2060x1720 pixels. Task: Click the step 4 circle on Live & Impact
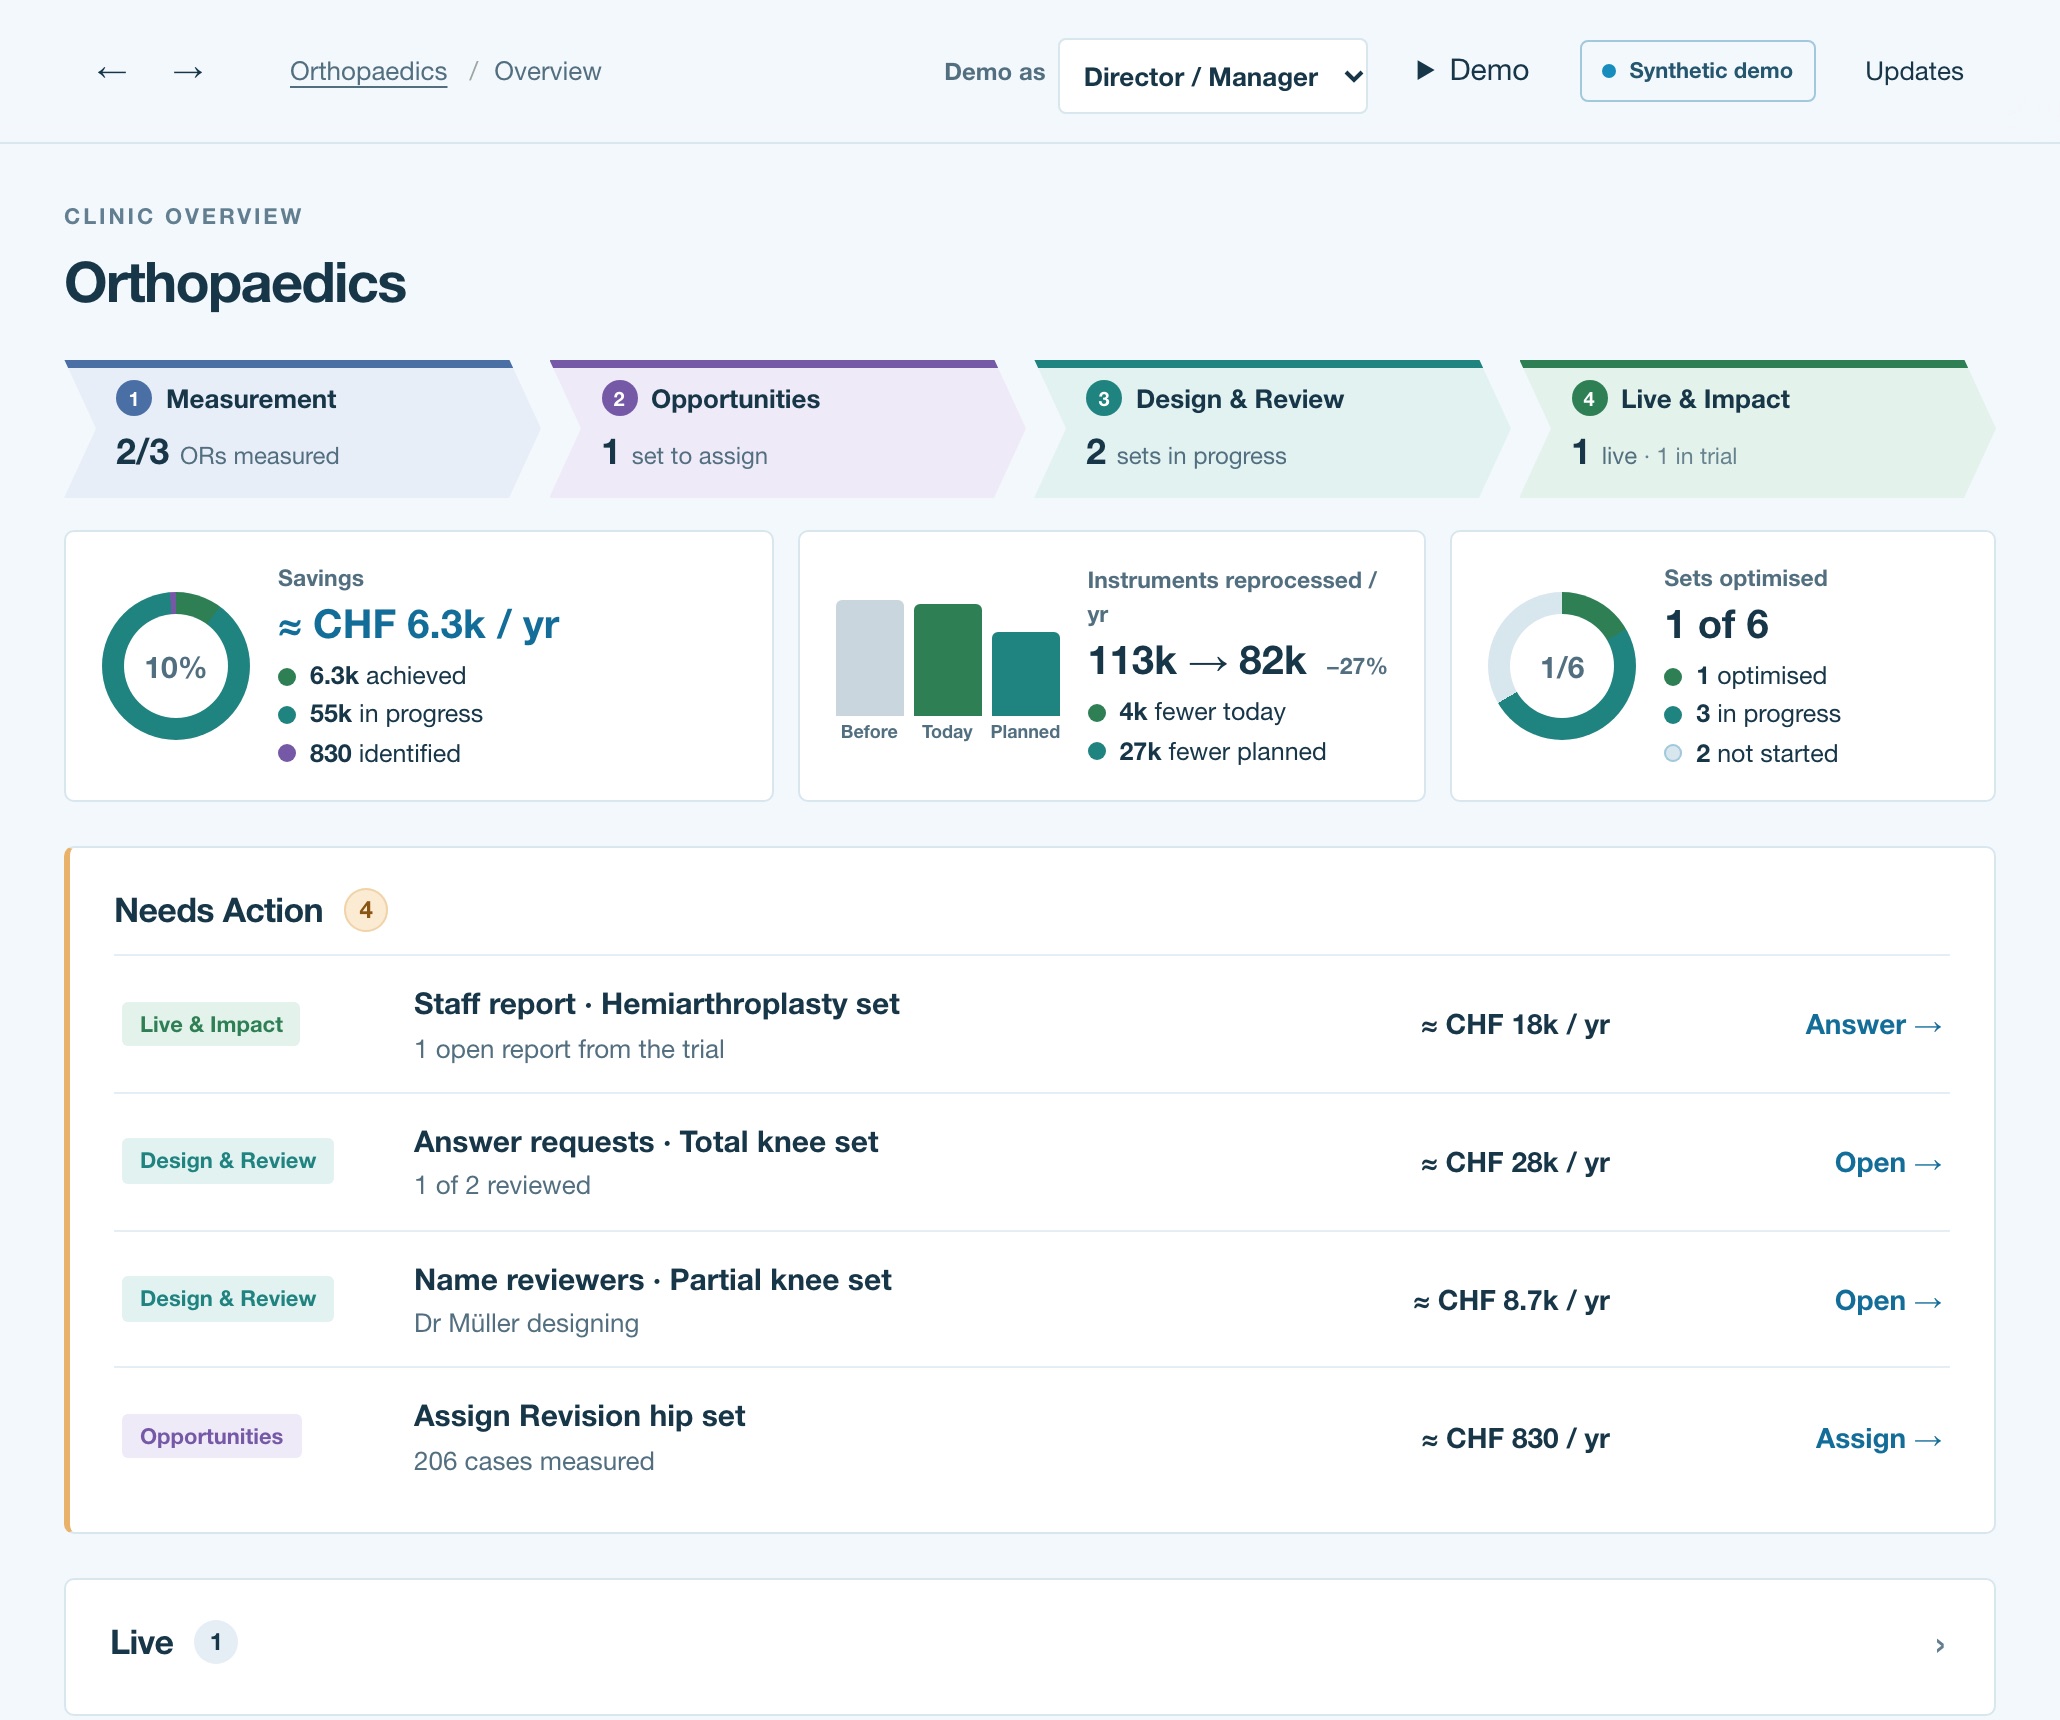[1589, 399]
